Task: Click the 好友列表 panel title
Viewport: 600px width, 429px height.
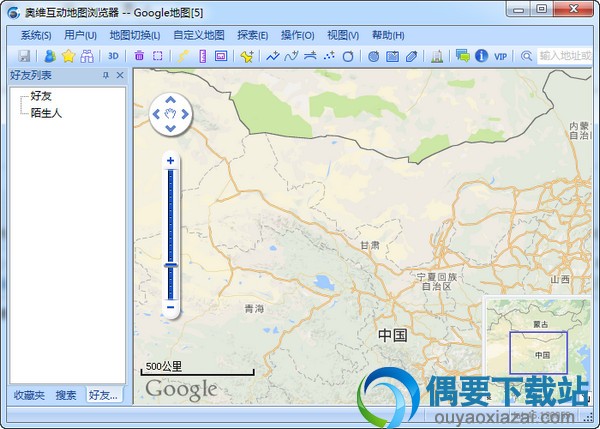Action: click(31, 75)
